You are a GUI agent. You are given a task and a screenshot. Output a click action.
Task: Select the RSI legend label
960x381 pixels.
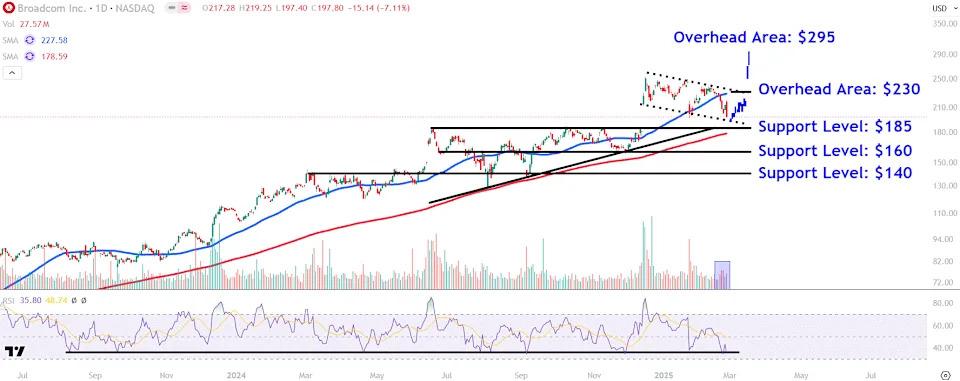(9, 301)
